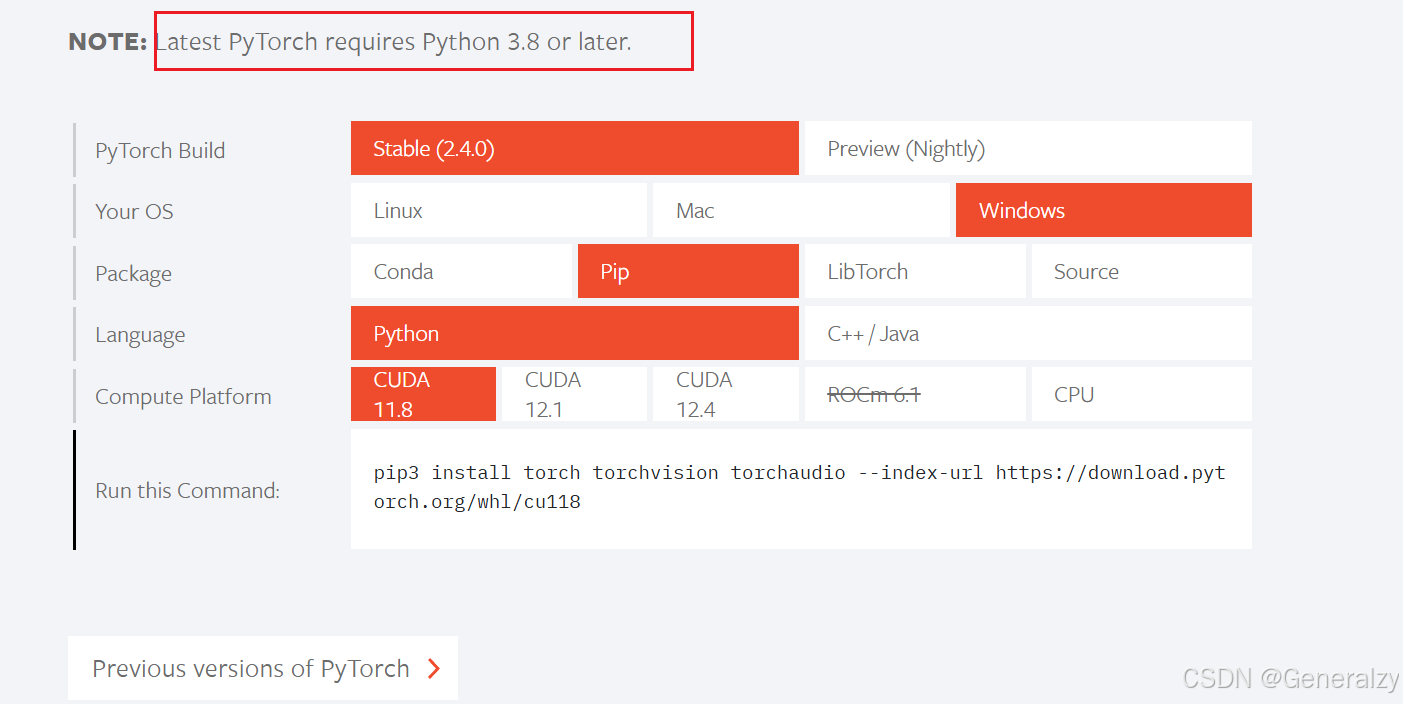Select Linux as your OS

tap(498, 211)
